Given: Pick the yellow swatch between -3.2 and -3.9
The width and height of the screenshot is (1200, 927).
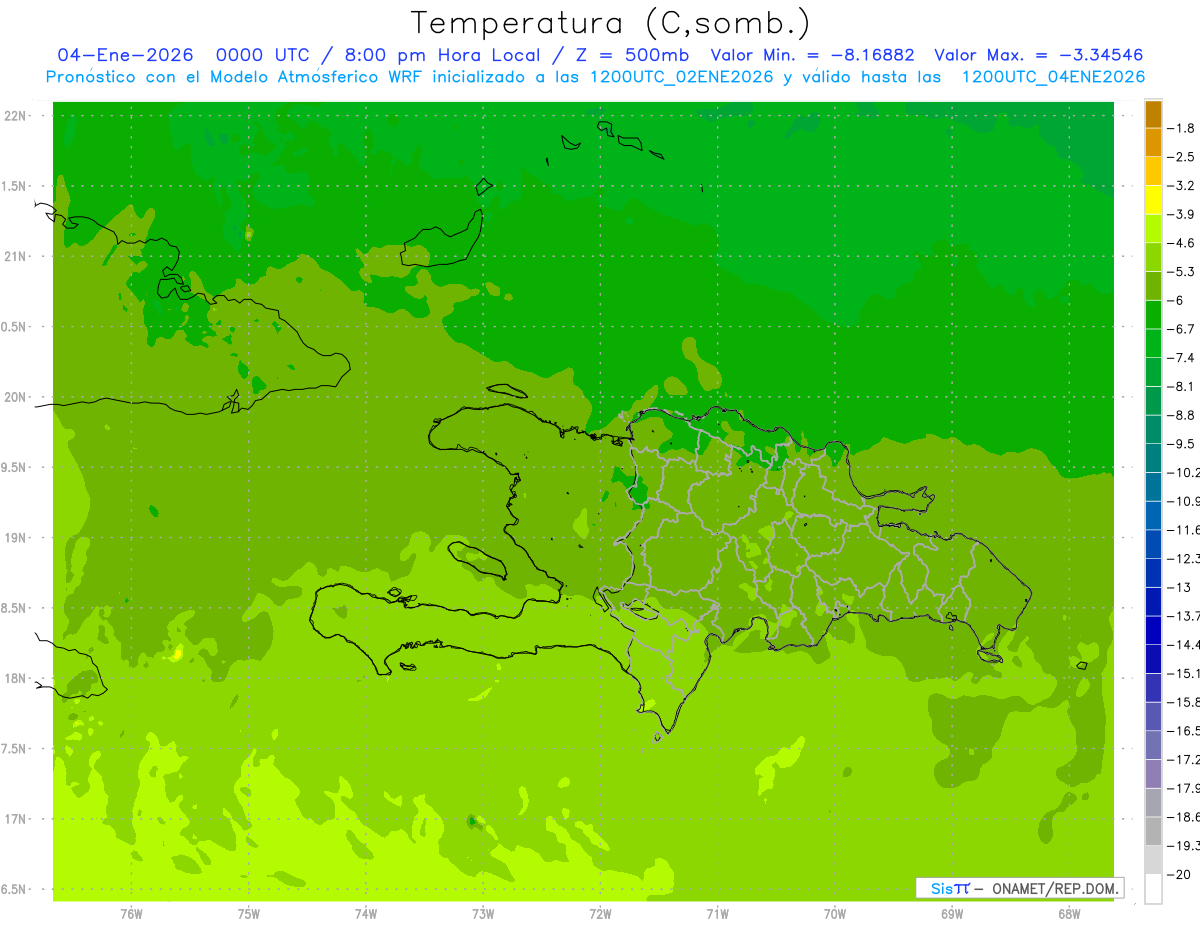Looking at the screenshot, I should click(1153, 200).
